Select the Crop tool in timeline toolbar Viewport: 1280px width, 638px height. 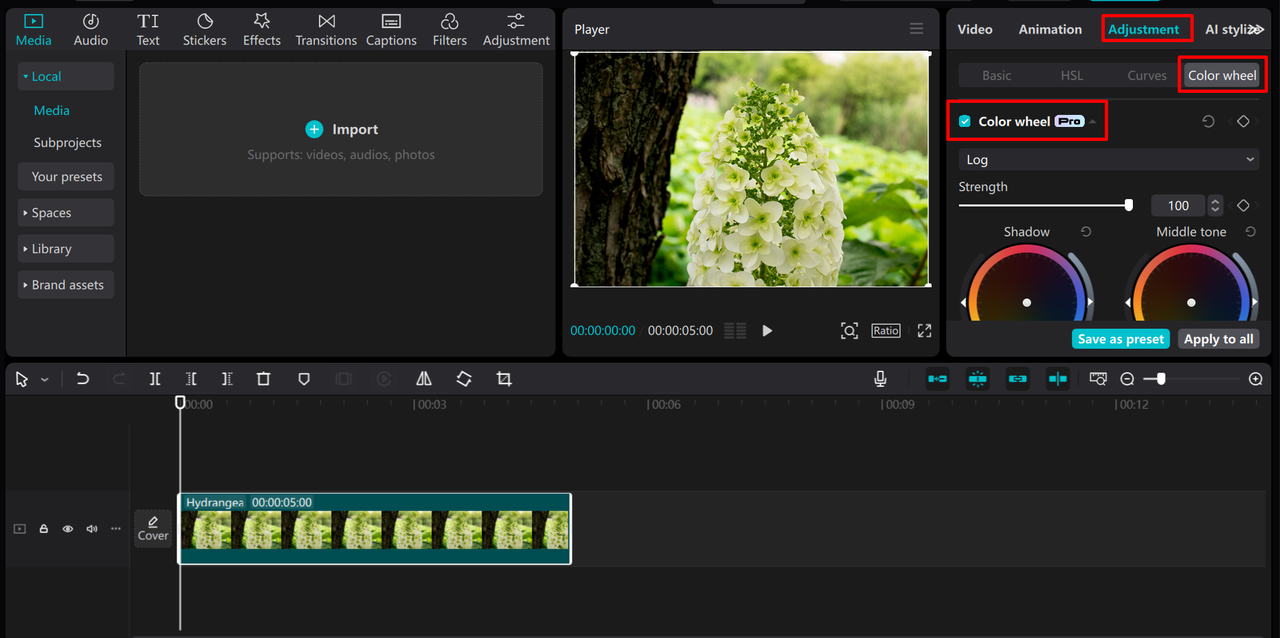[504, 379]
